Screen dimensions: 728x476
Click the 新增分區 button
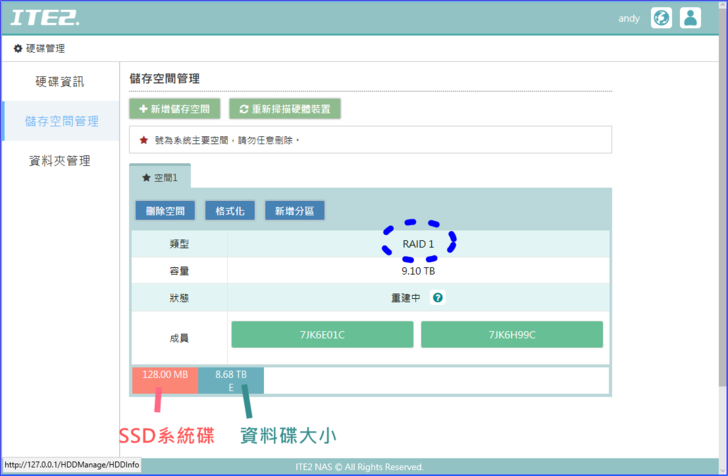pyautogui.click(x=294, y=211)
